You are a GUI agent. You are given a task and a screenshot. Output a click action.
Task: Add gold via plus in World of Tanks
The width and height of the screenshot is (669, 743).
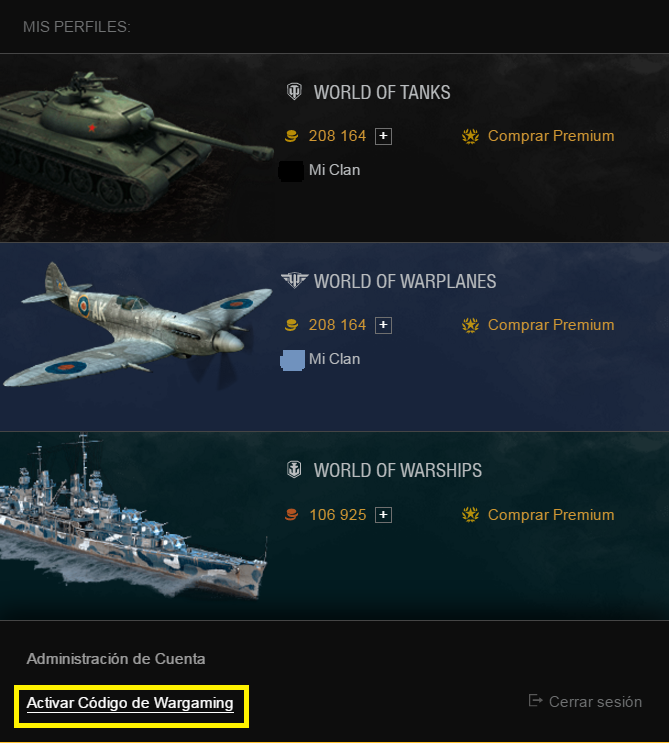(x=383, y=136)
